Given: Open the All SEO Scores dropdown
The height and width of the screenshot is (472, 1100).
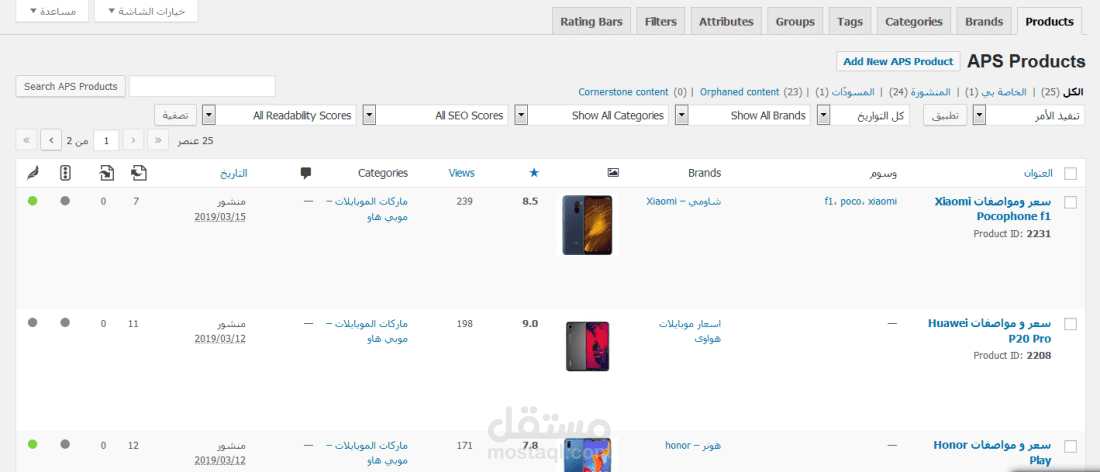Looking at the screenshot, I should pyautogui.click(x=436, y=115).
